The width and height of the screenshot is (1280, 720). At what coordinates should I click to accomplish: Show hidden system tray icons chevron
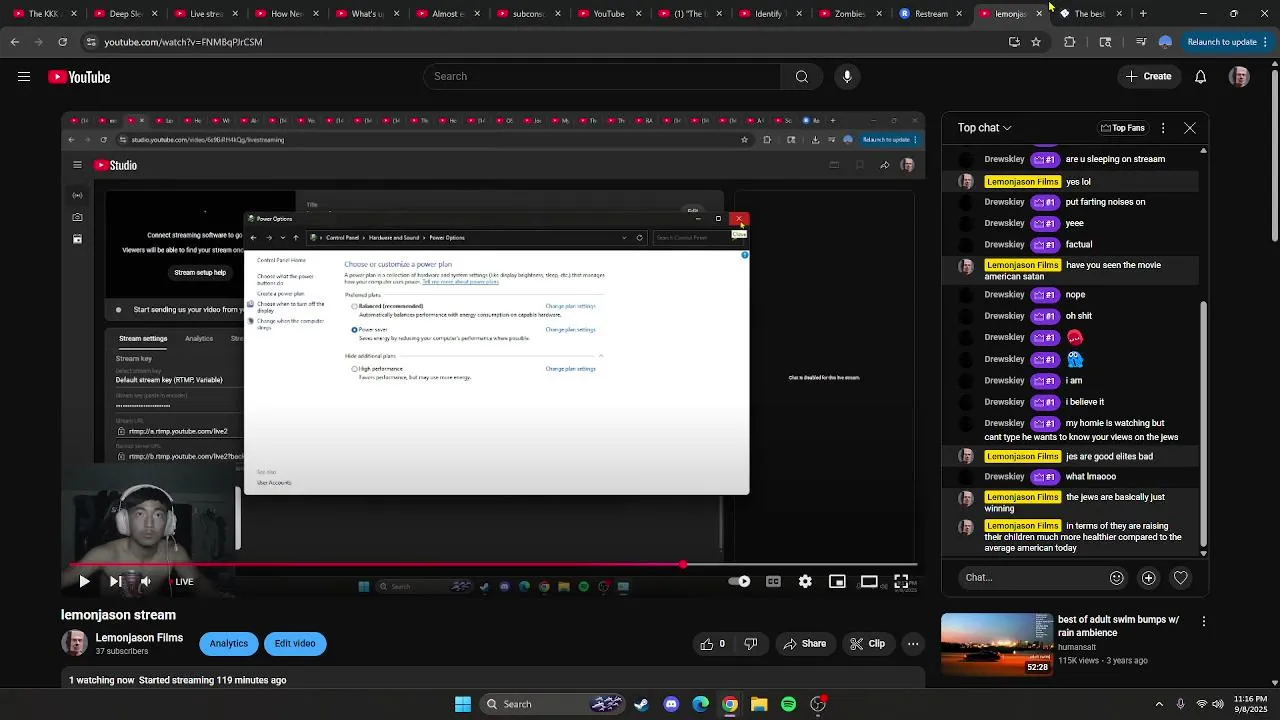click(x=1159, y=704)
